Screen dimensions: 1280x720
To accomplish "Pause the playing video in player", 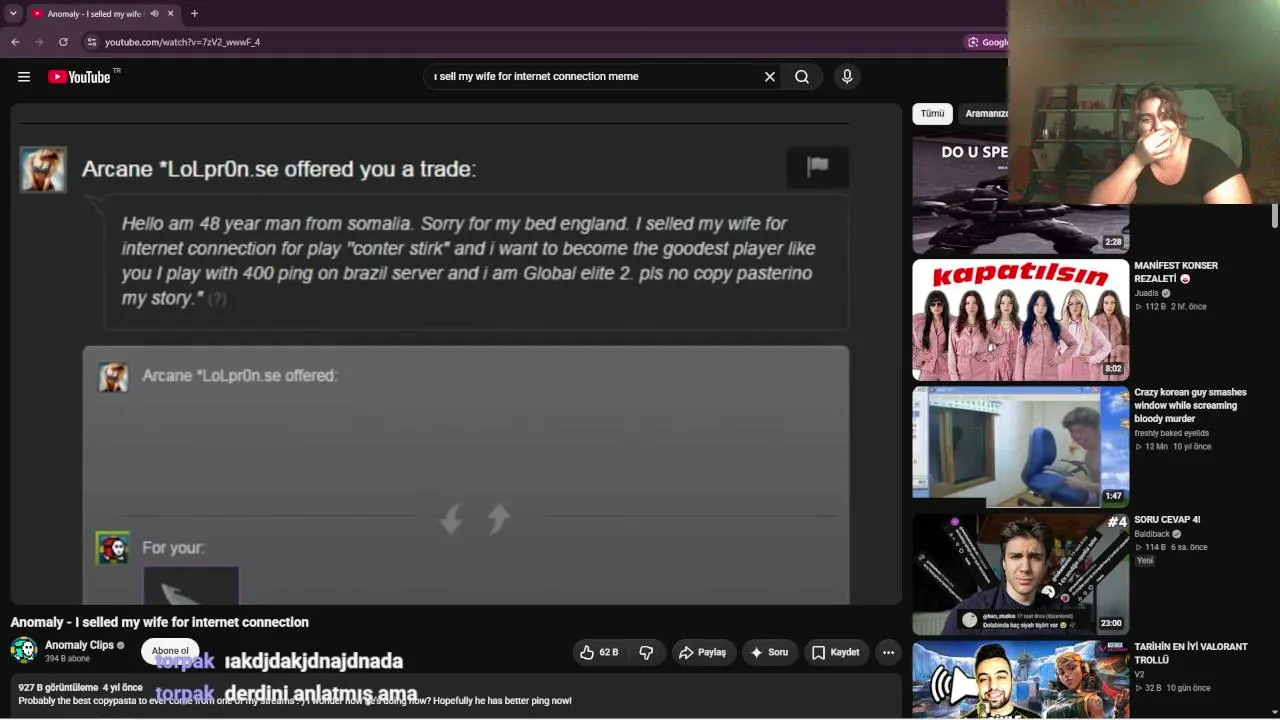I will (456, 354).
